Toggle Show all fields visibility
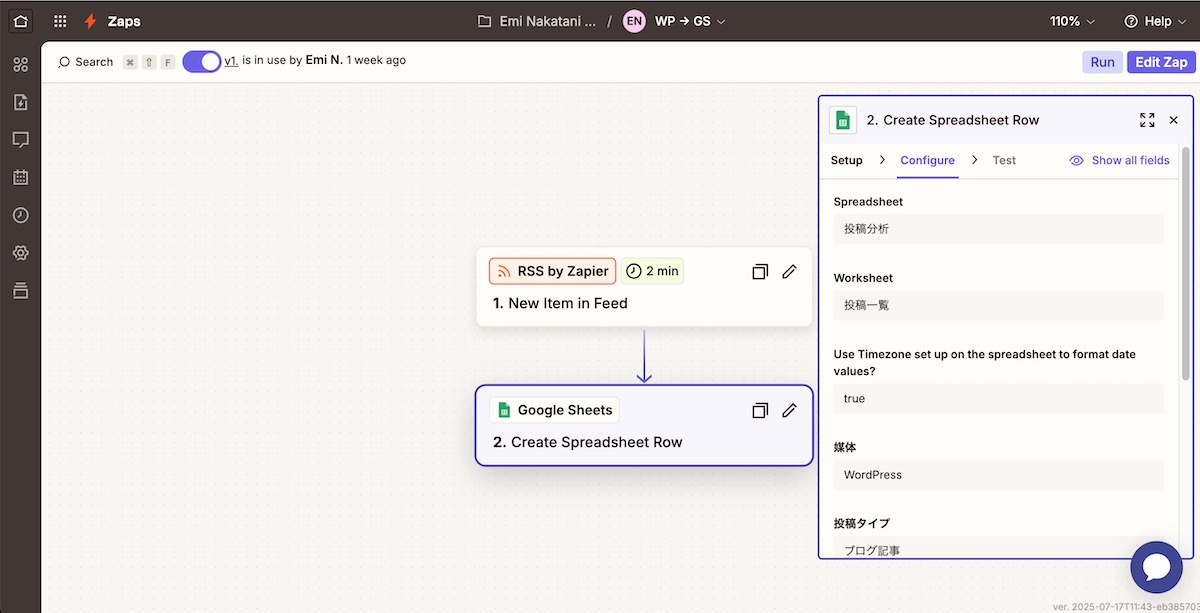This screenshot has width=1200, height=613. point(1119,160)
